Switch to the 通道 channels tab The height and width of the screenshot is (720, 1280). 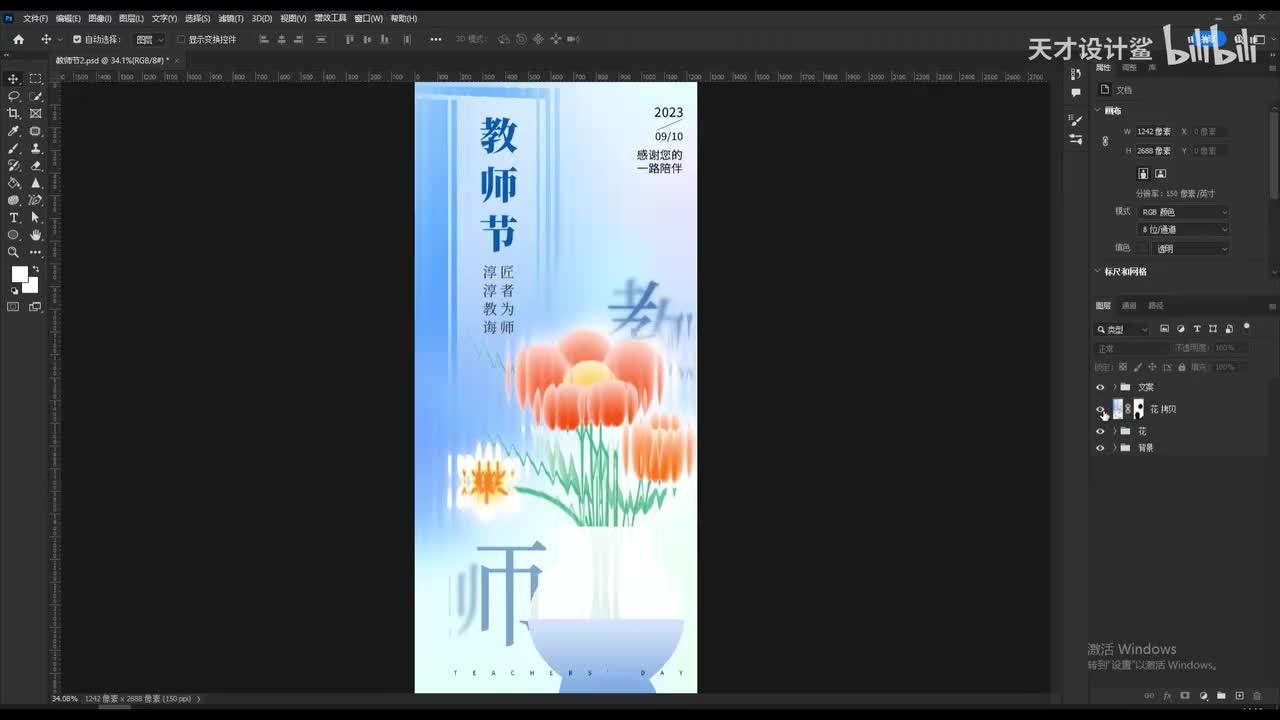point(1129,306)
